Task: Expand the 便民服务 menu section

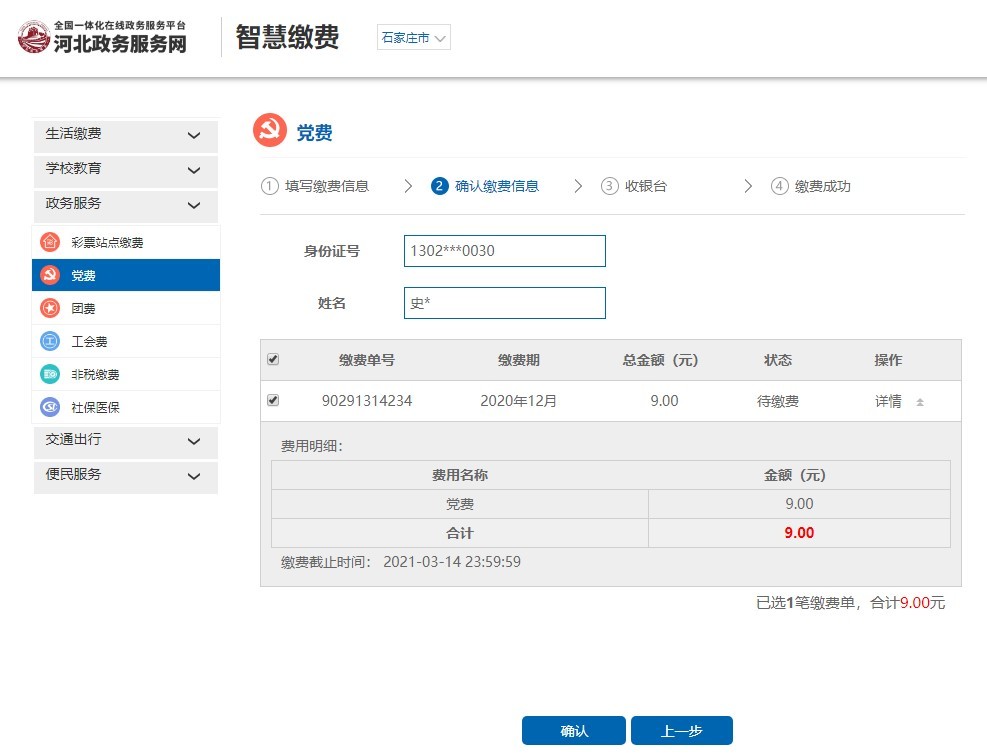Action: [125, 477]
